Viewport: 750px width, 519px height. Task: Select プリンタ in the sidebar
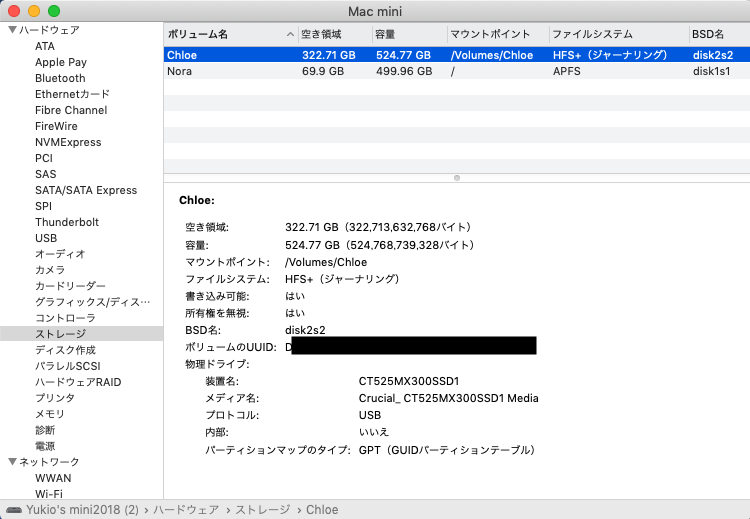tap(55, 398)
